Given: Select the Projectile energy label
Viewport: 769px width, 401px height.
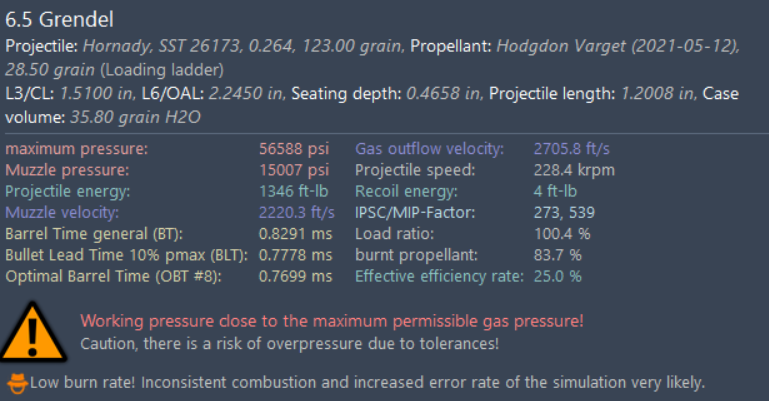Looking at the screenshot, I should (68, 191).
